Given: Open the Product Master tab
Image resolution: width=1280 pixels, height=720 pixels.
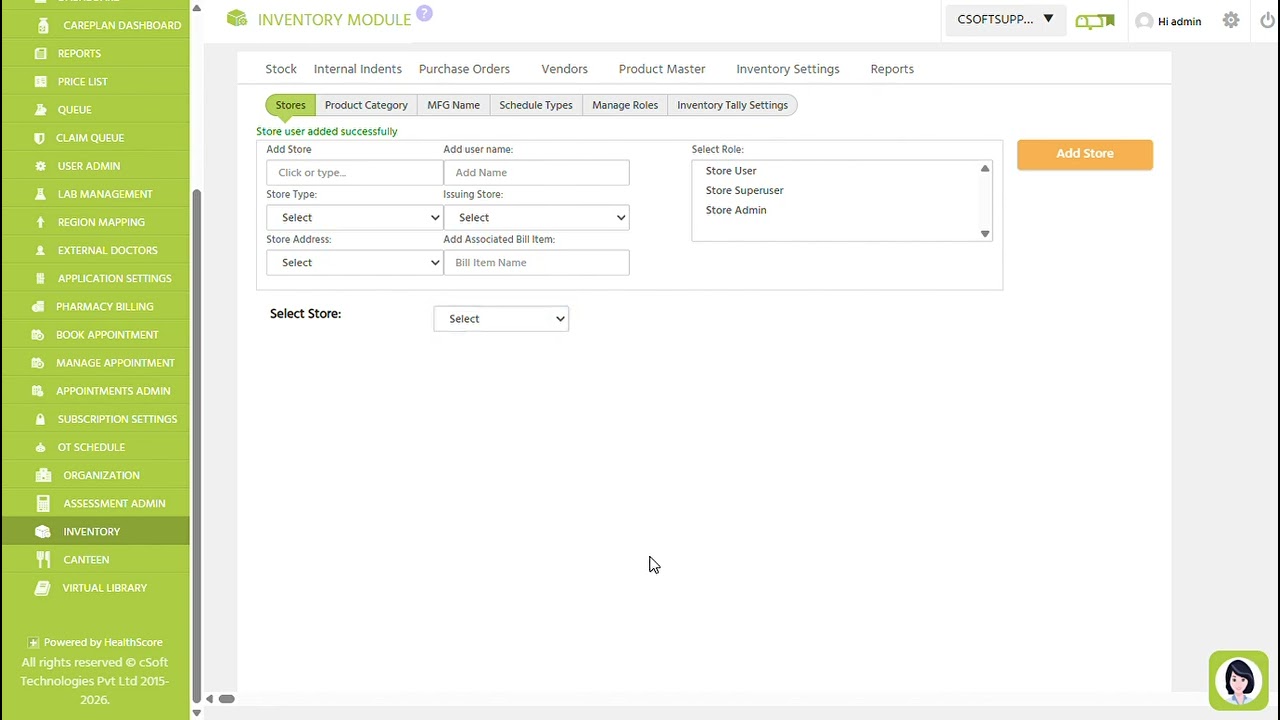Looking at the screenshot, I should point(662,69).
